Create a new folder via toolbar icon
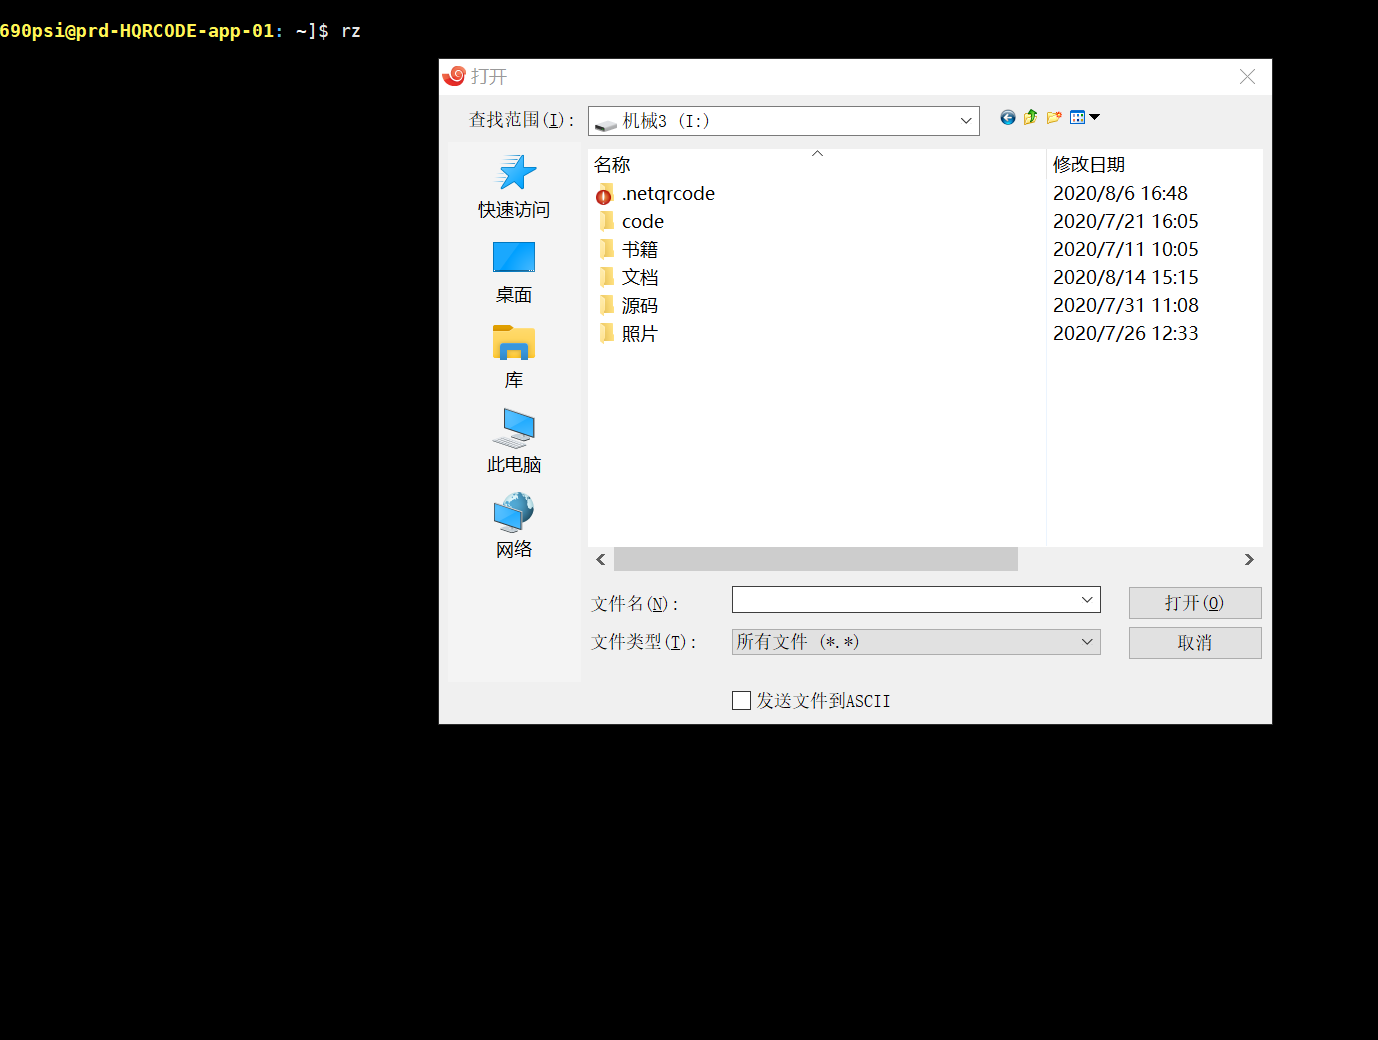The height and width of the screenshot is (1040, 1378). pos(1054,118)
